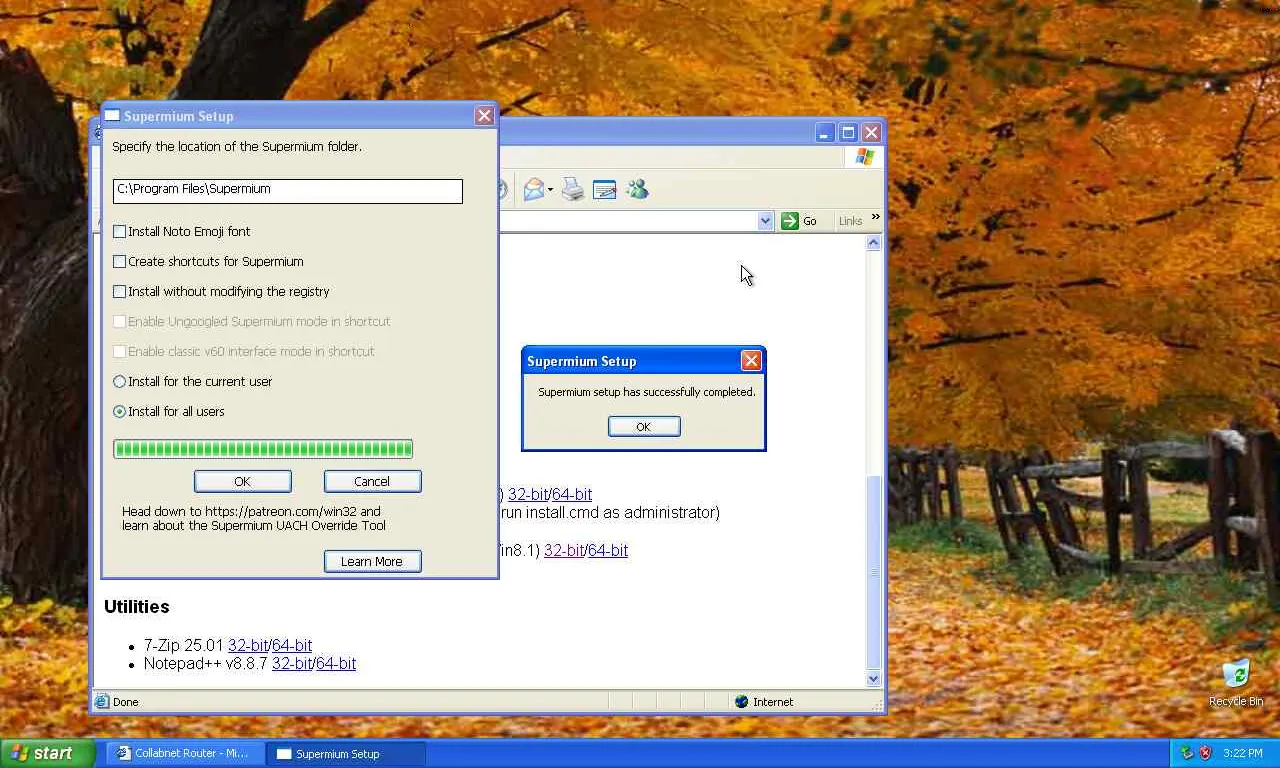This screenshot has height=768, width=1280.
Task: Click the Safely Remove Hardware tray icon
Action: pyautogui.click(x=1187, y=753)
